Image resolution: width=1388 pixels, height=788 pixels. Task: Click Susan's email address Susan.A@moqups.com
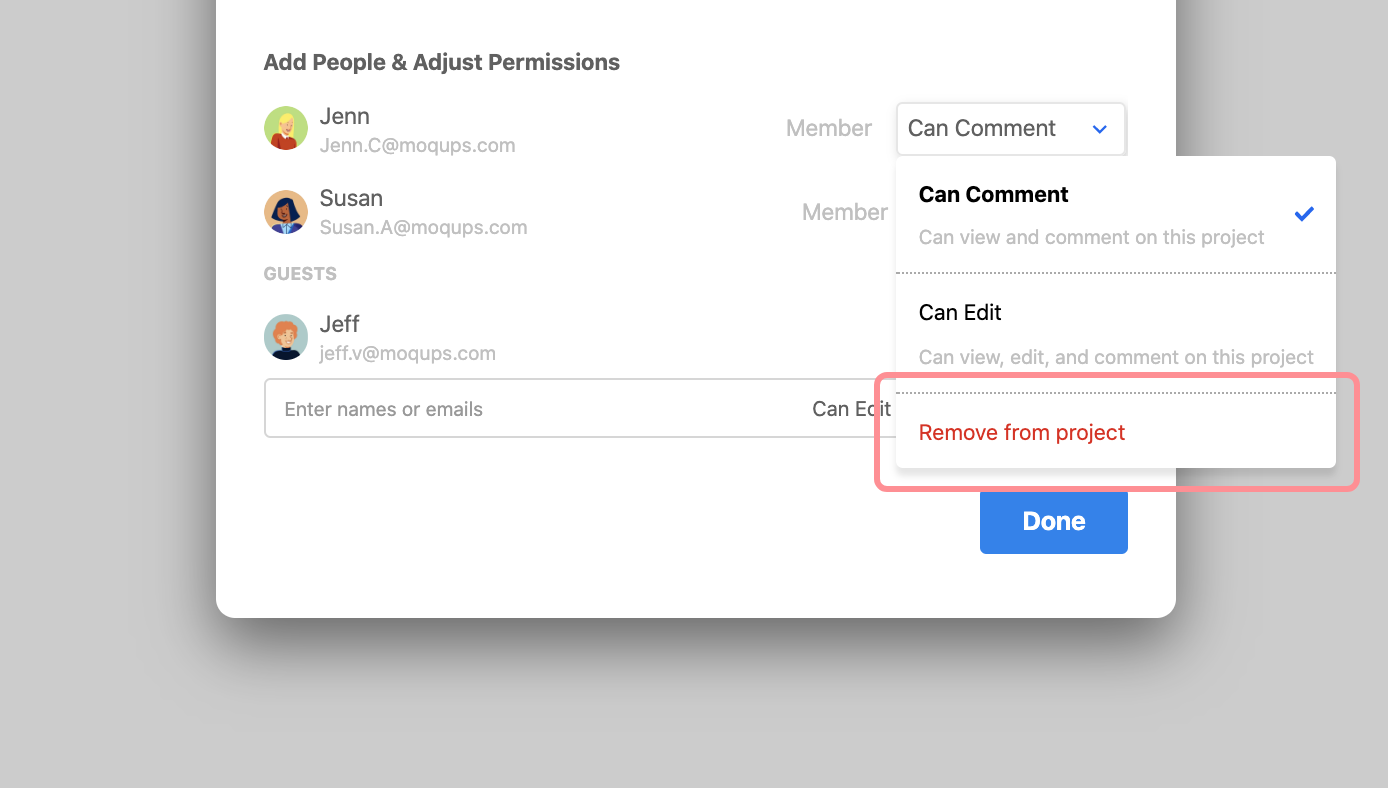pos(423,227)
